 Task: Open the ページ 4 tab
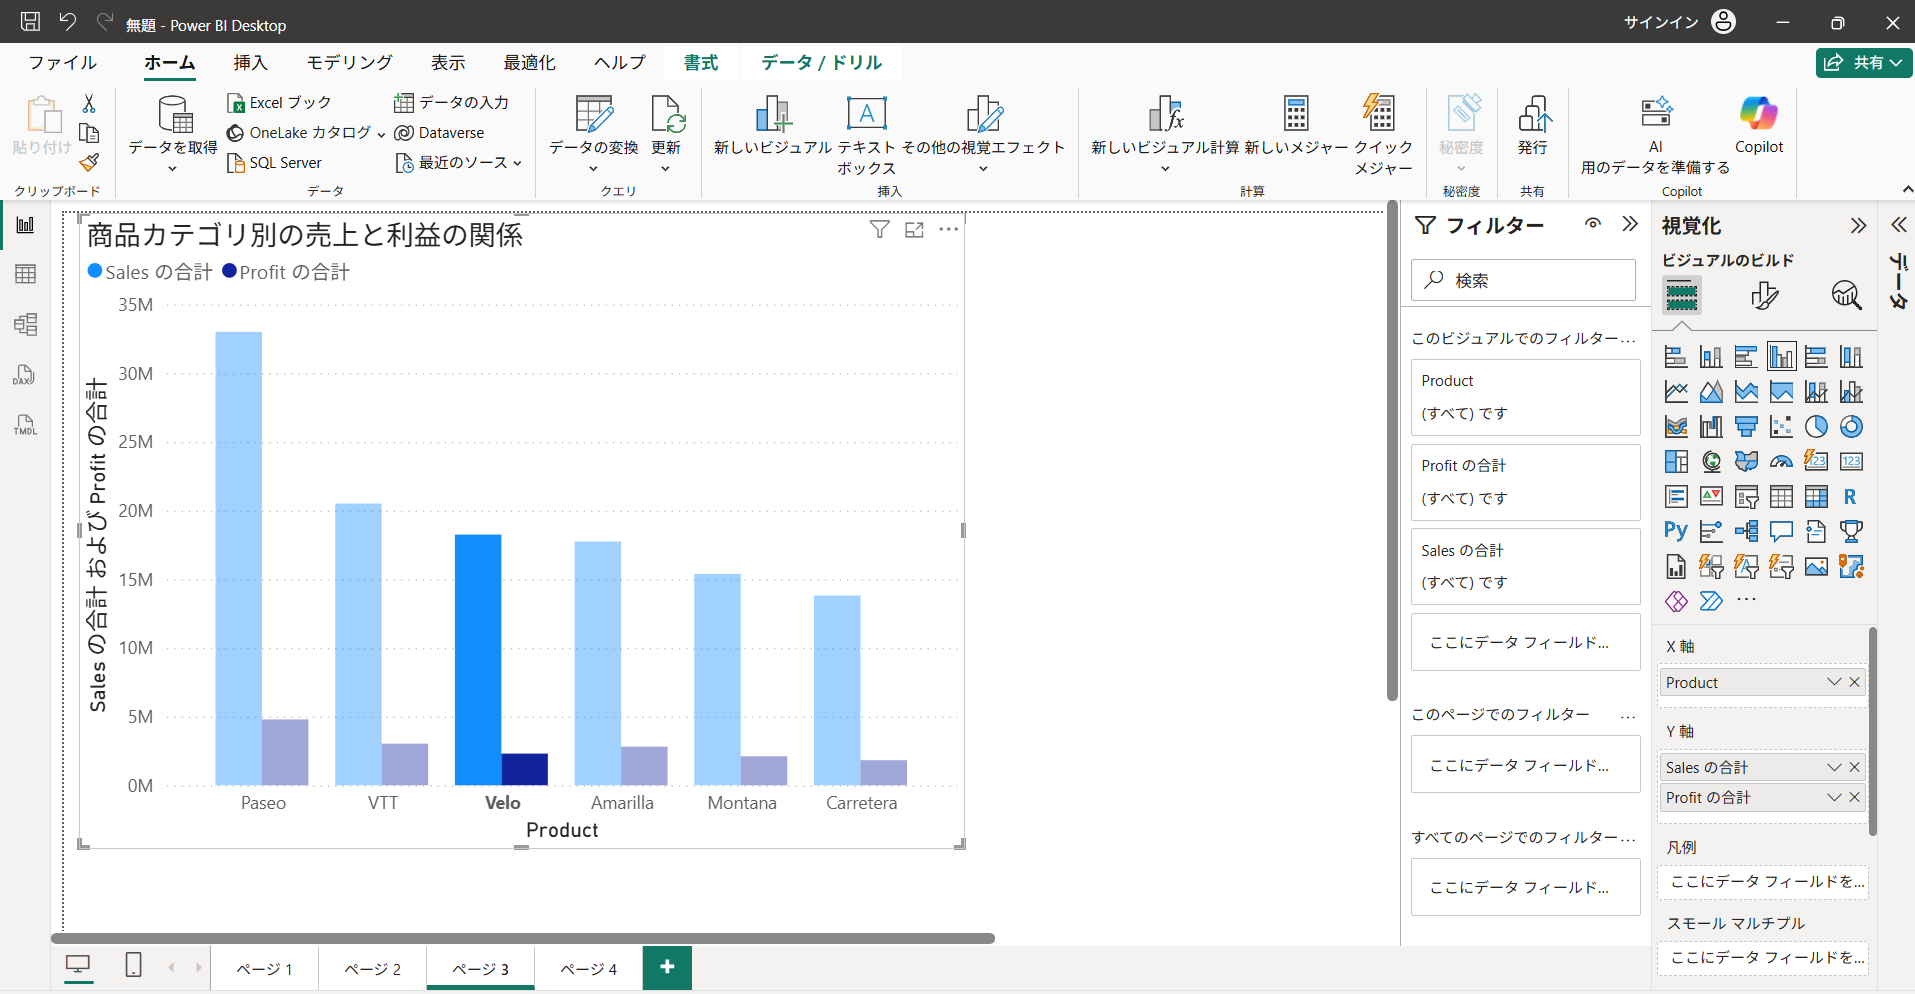(588, 968)
